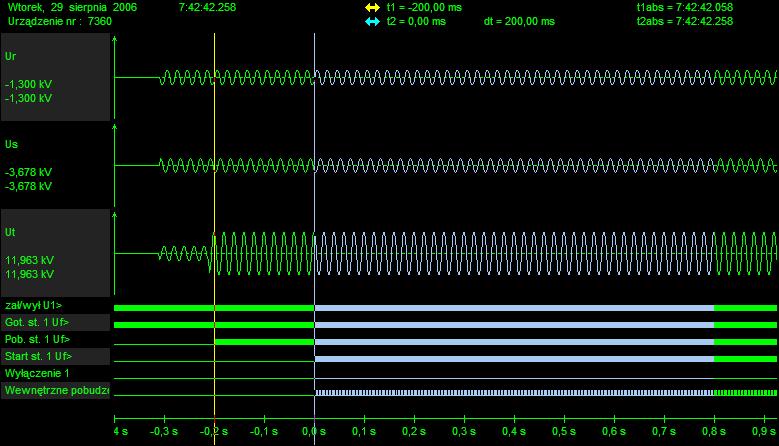
Task: Click the Got. st. 1 Uf> signal label
Action: pos(37,322)
